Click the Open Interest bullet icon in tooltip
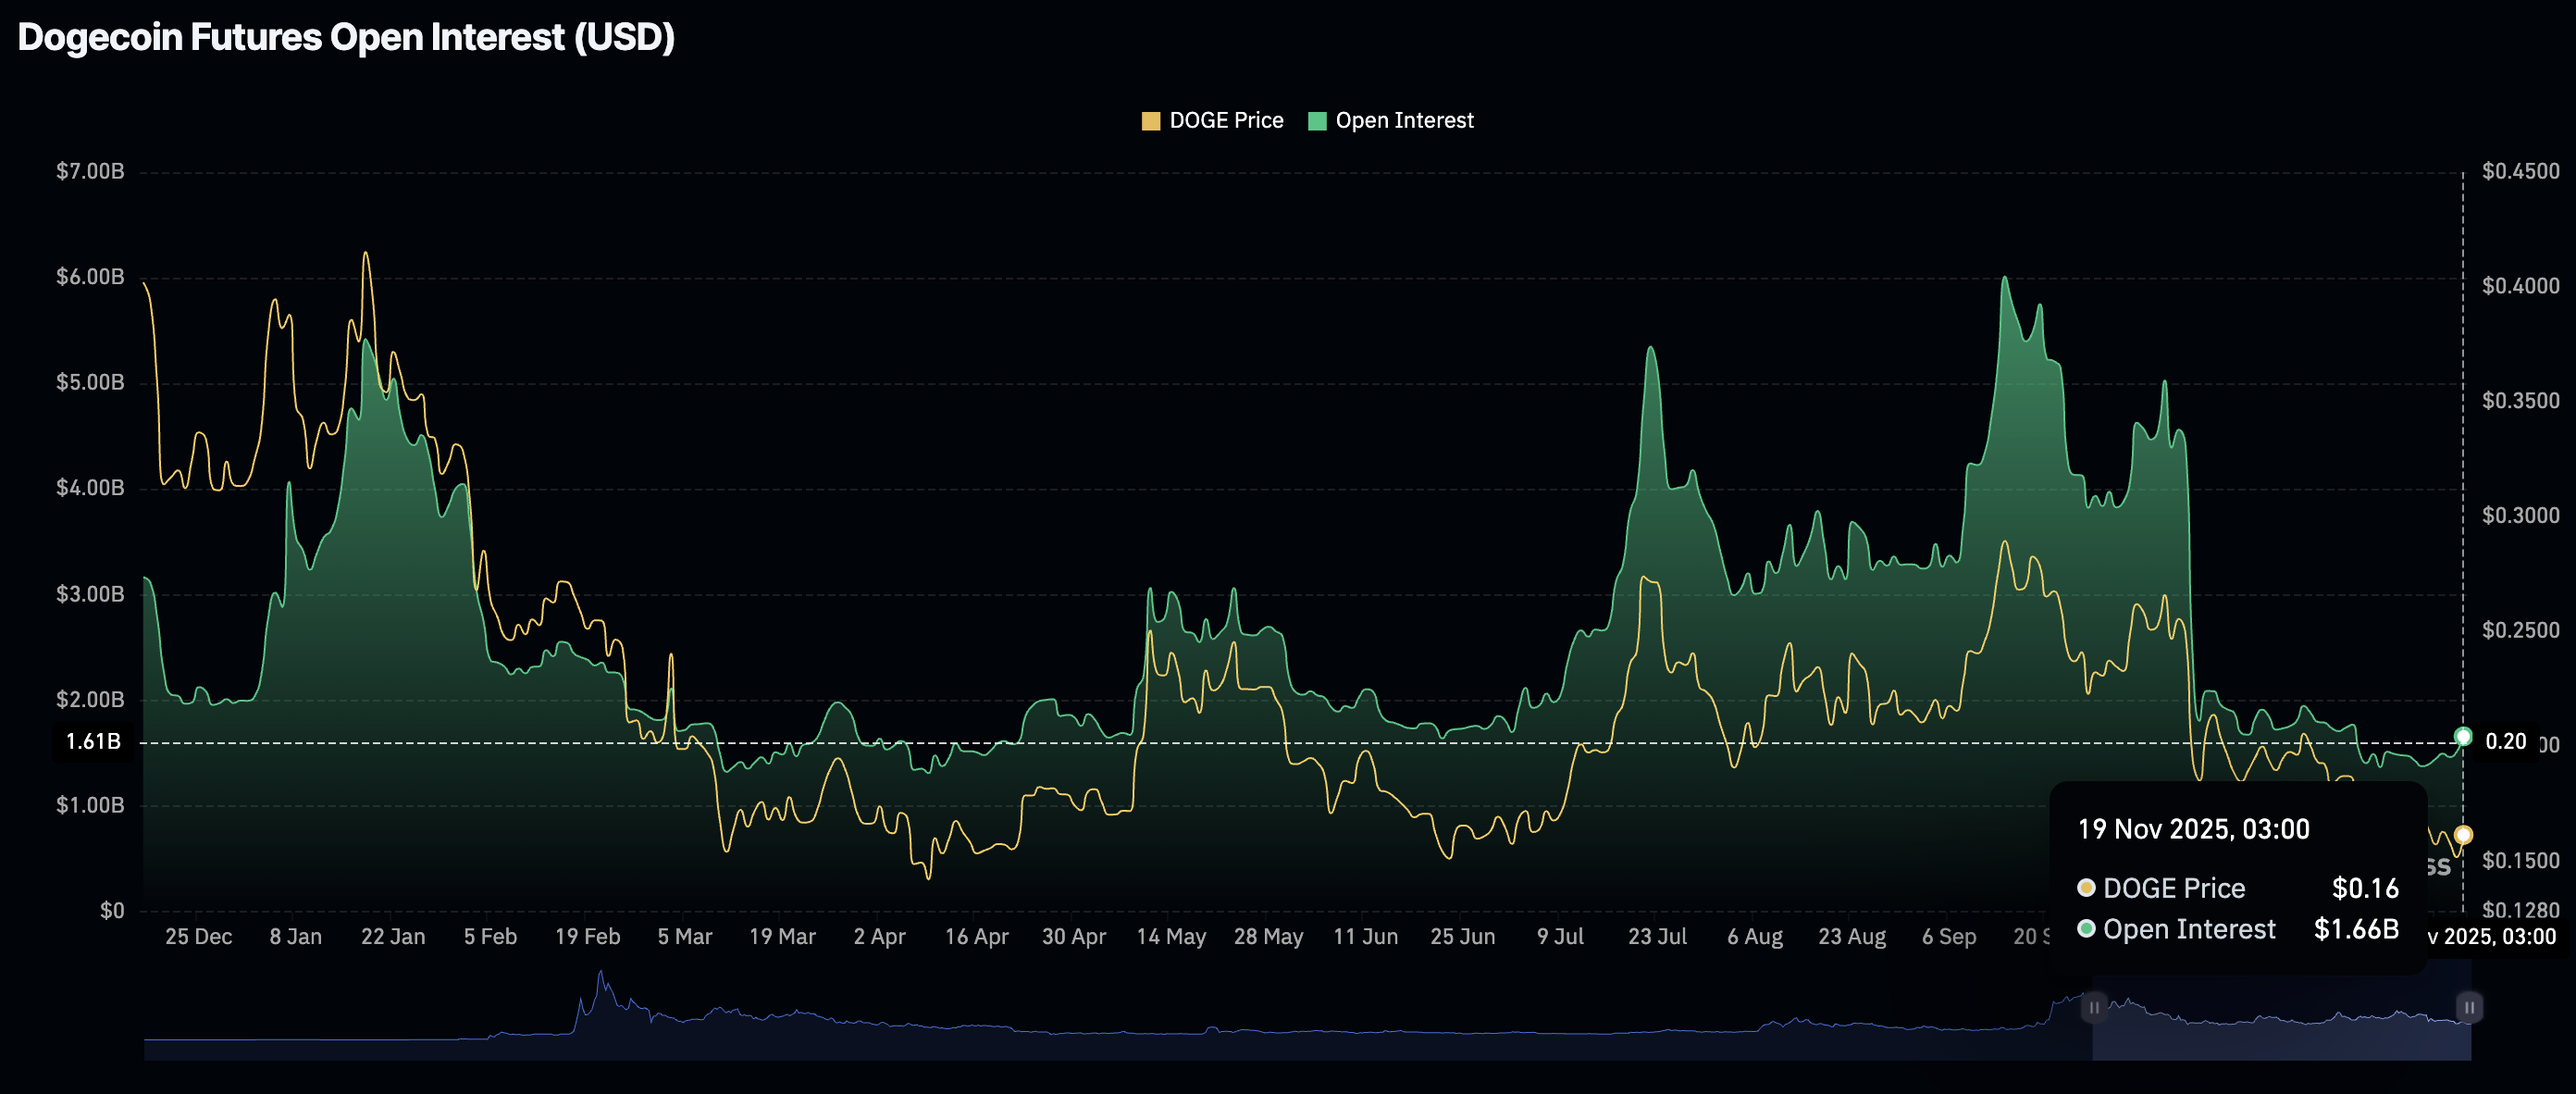2576x1094 pixels. tap(2086, 929)
